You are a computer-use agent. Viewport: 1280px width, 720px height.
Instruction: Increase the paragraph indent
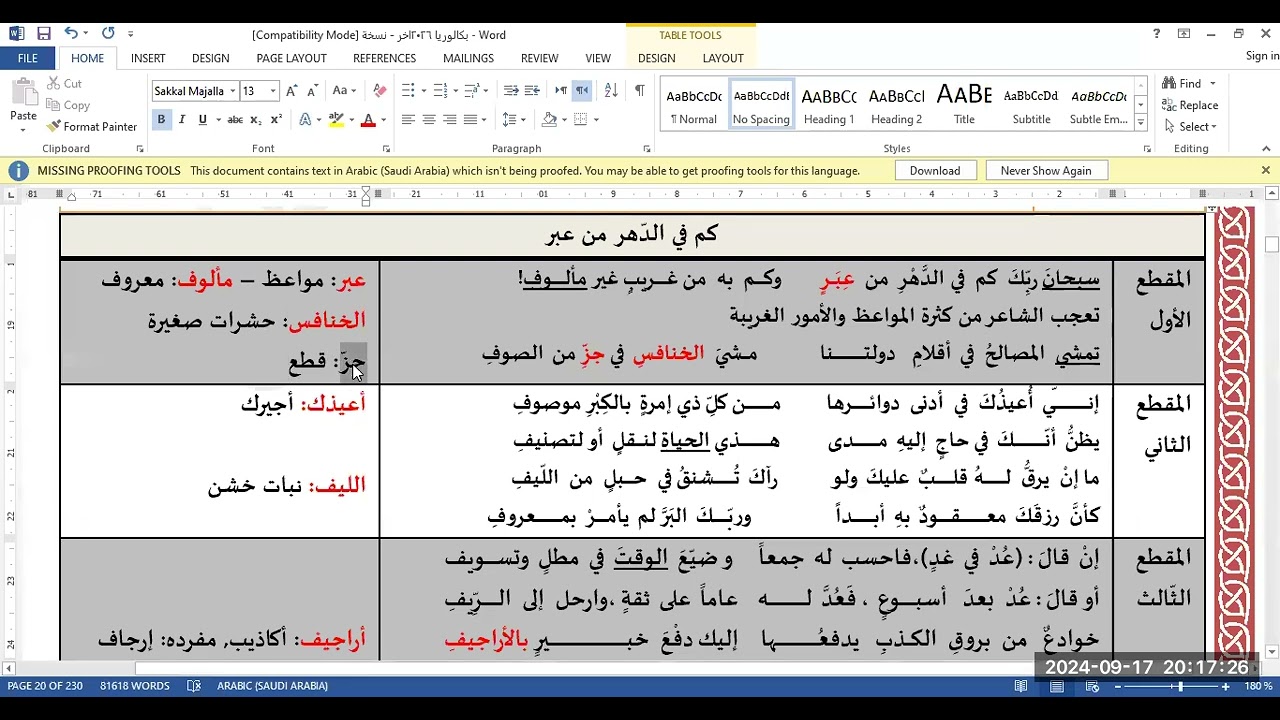coord(533,91)
